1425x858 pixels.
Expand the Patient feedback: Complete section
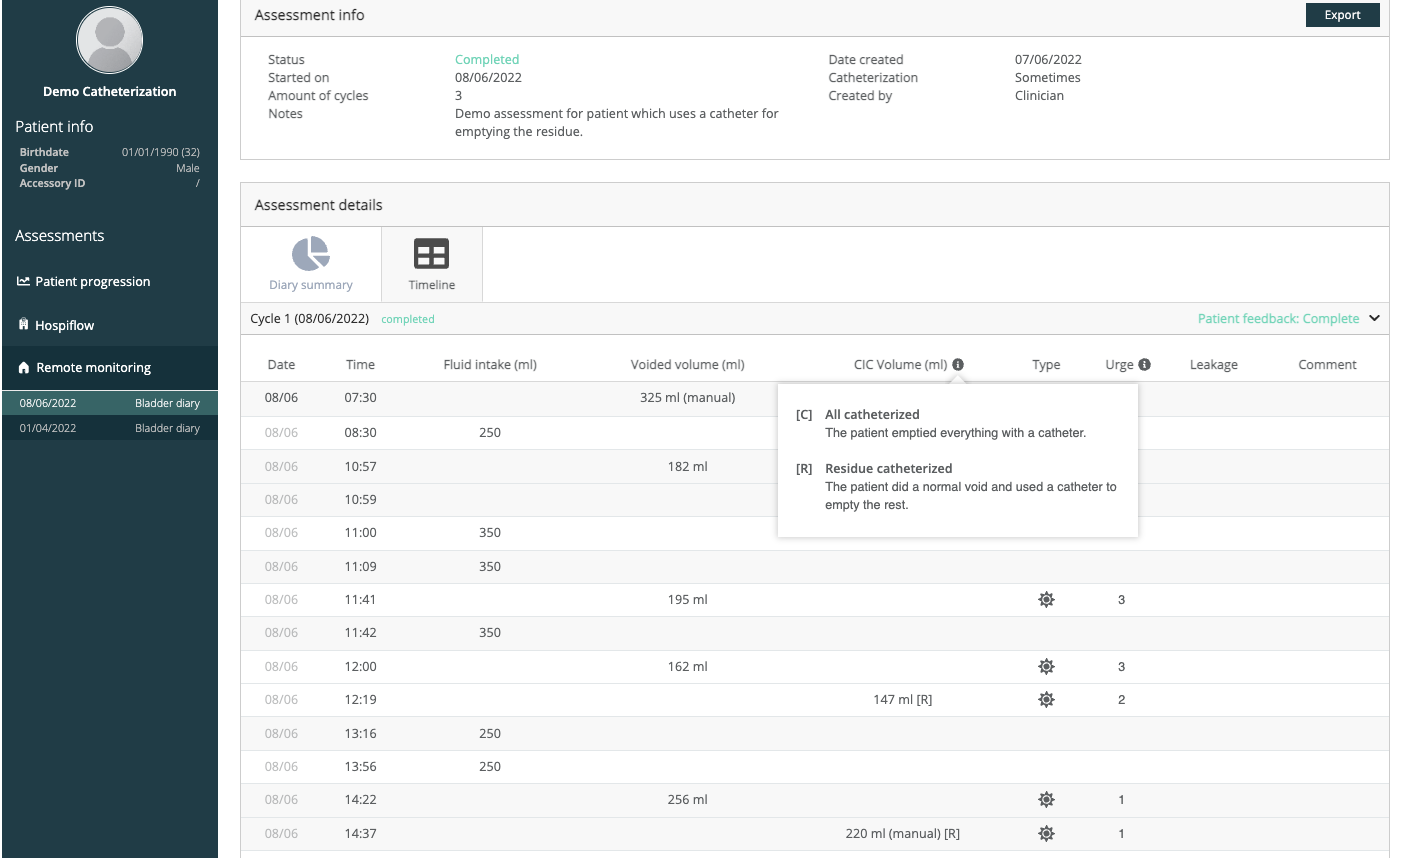tap(1278, 319)
